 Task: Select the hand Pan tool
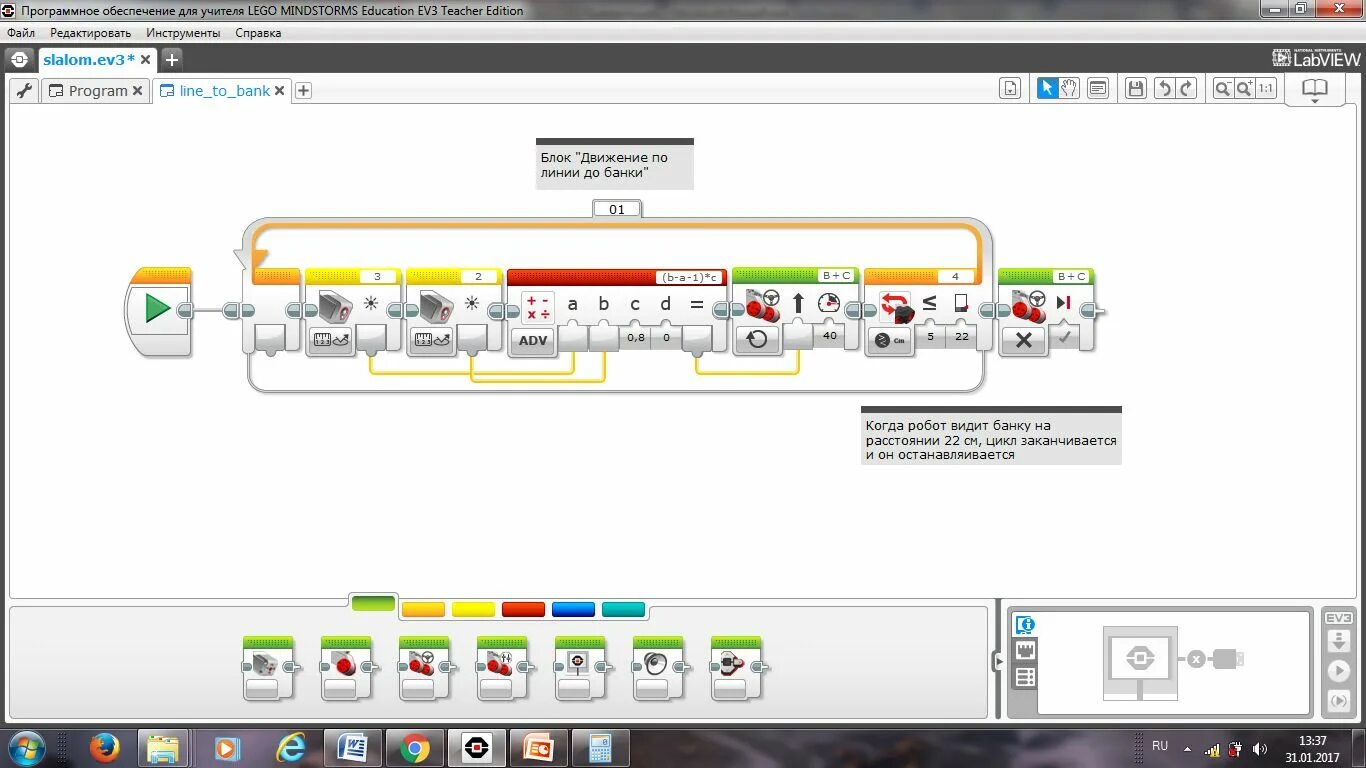click(x=1069, y=89)
